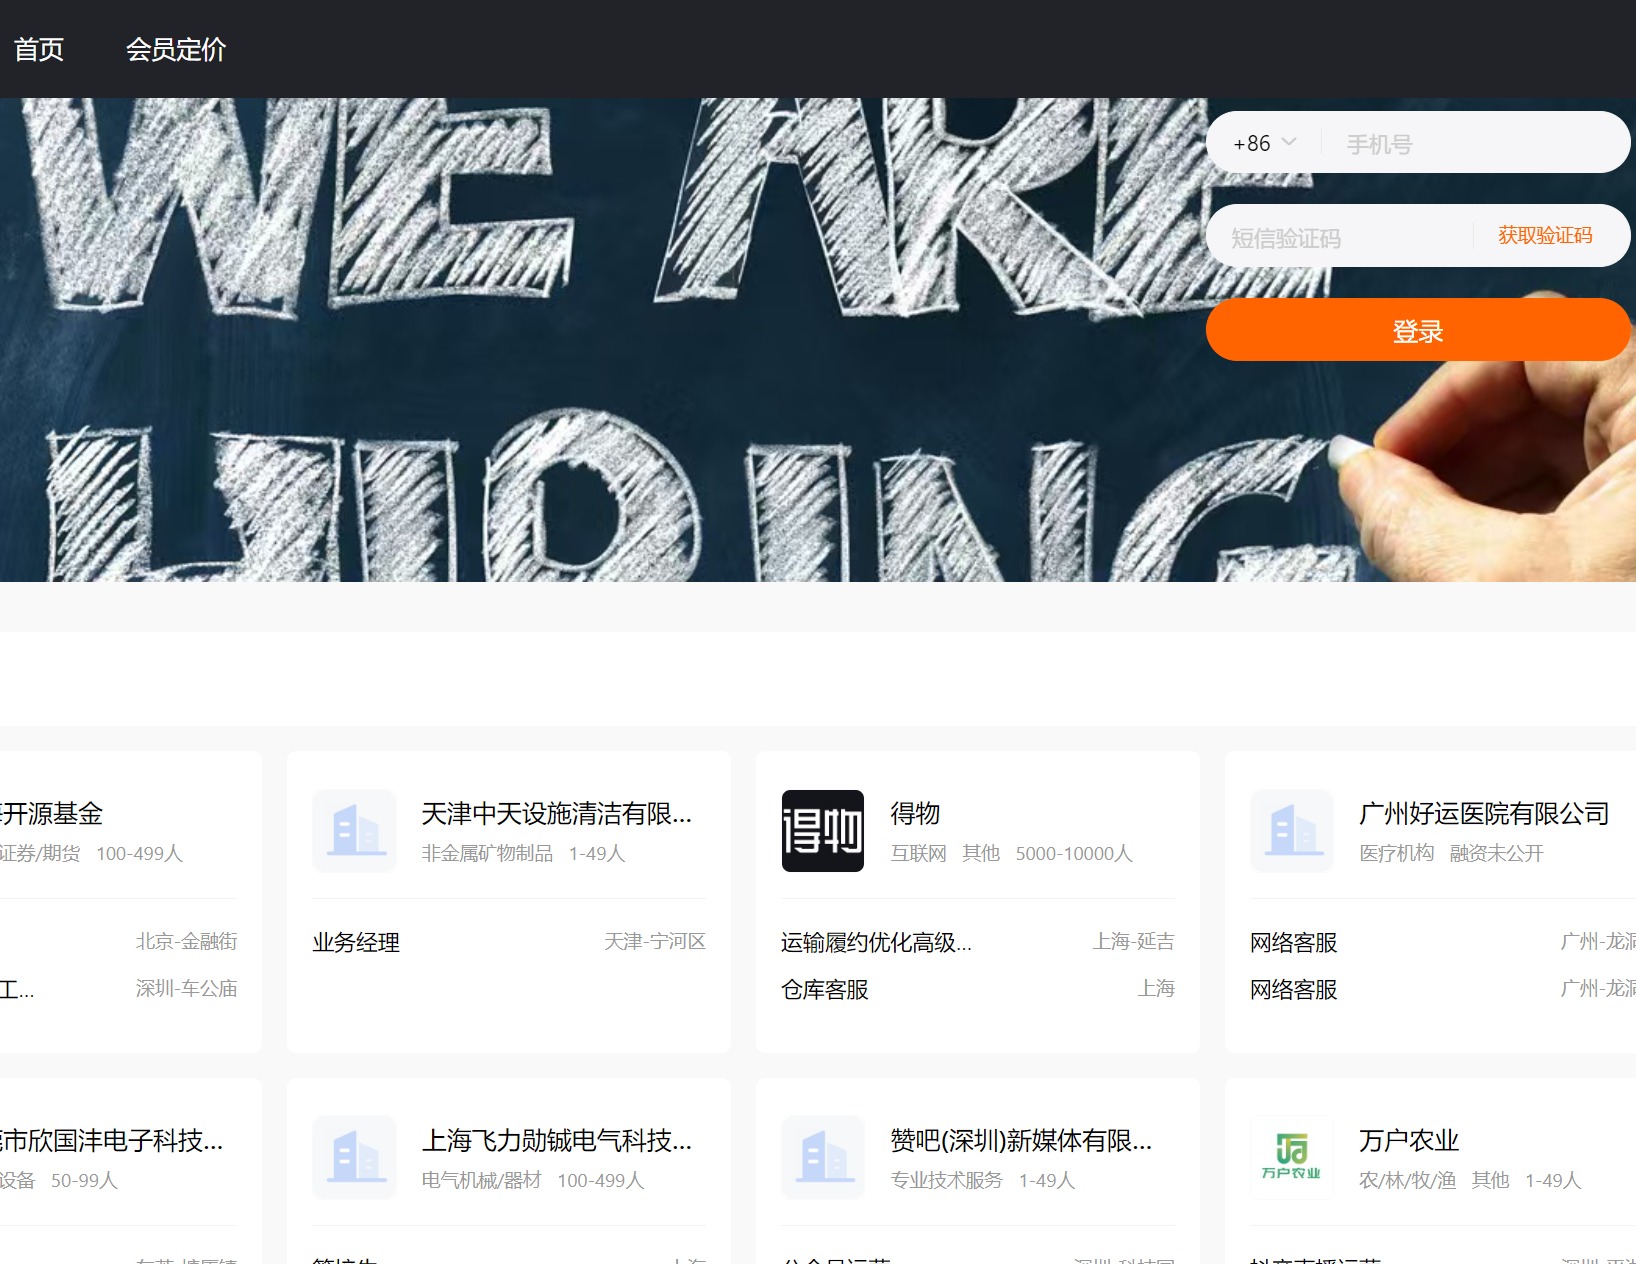Open the 开源基金 company name
Screen dimensions: 1636x1264
[x=52, y=814]
